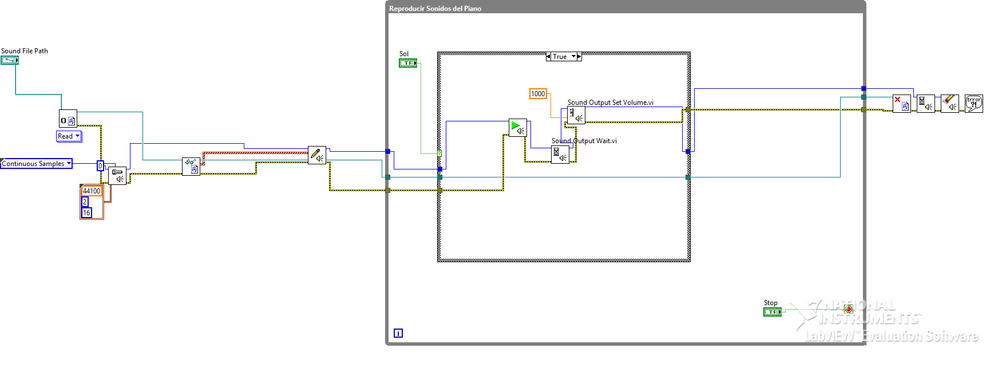Click the Sound File Open VI node
The image size is (998, 379).
click(x=68, y=118)
